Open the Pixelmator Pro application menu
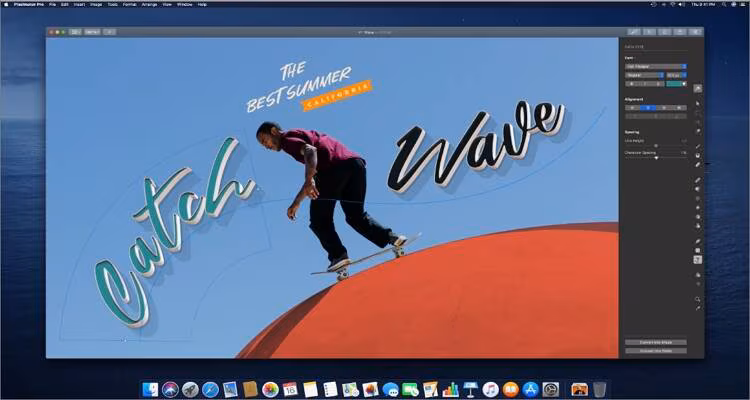The width and height of the screenshot is (750, 400). point(29,4)
